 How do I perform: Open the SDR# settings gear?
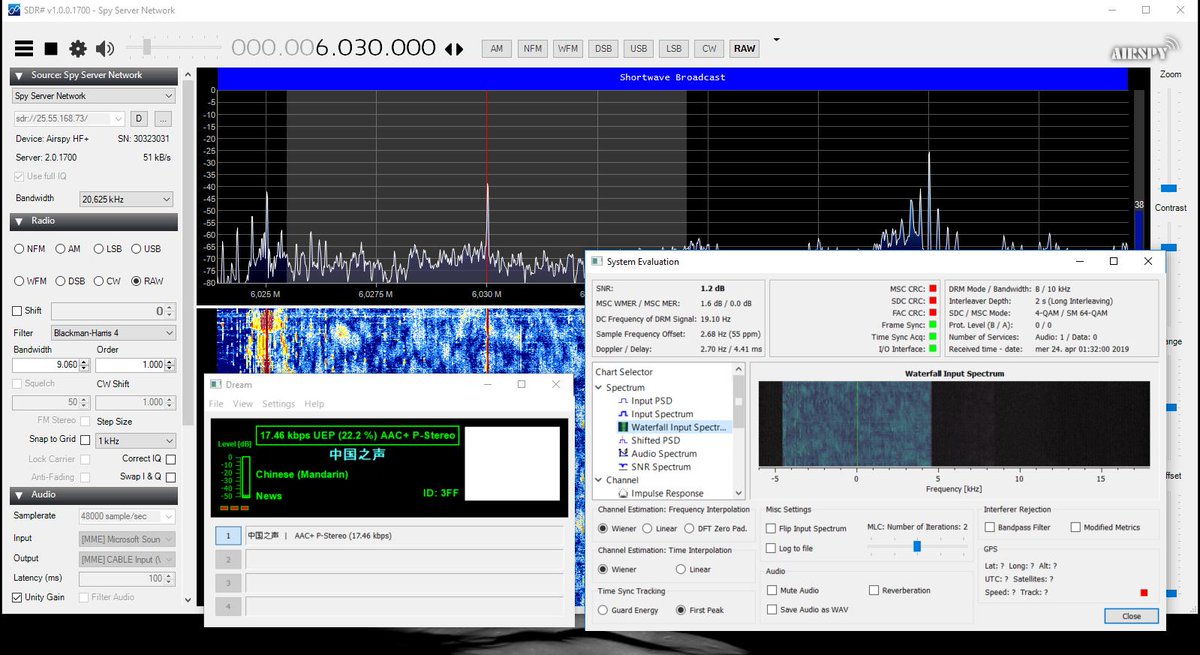[x=78, y=48]
